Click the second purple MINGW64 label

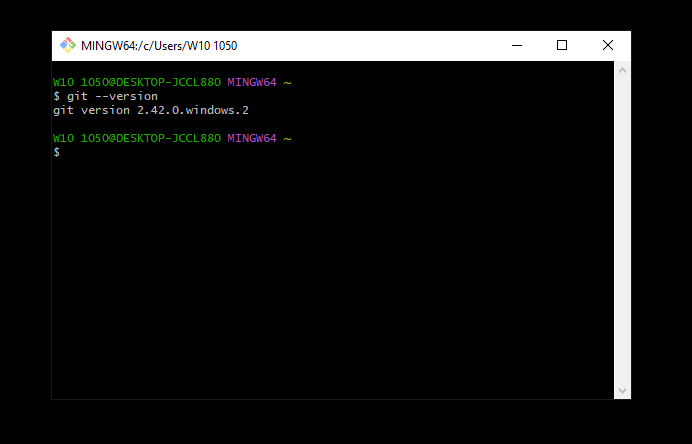point(252,138)
